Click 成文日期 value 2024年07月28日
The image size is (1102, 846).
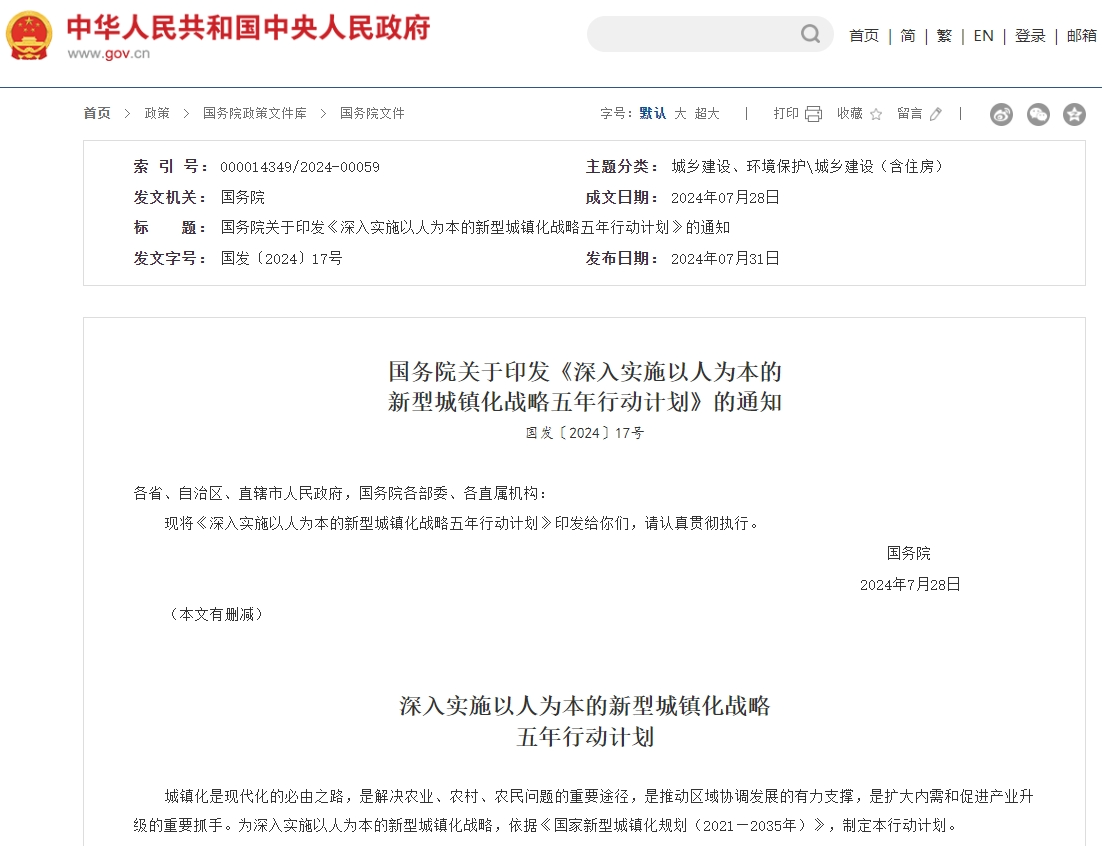click(725, 197)
